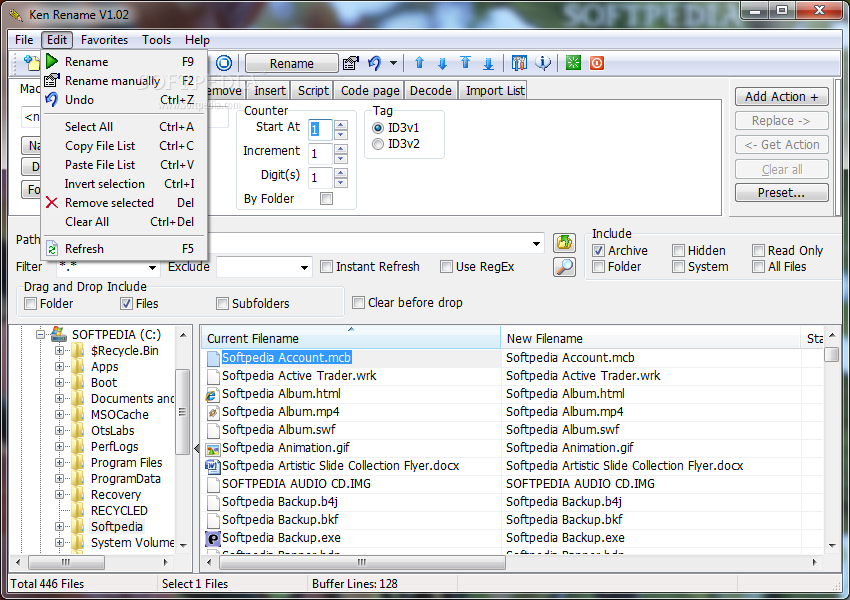Image resolution: width=850 pixels, height=600 pixels.
Task: Switch to the Script tab
Action: coord(313,91)
